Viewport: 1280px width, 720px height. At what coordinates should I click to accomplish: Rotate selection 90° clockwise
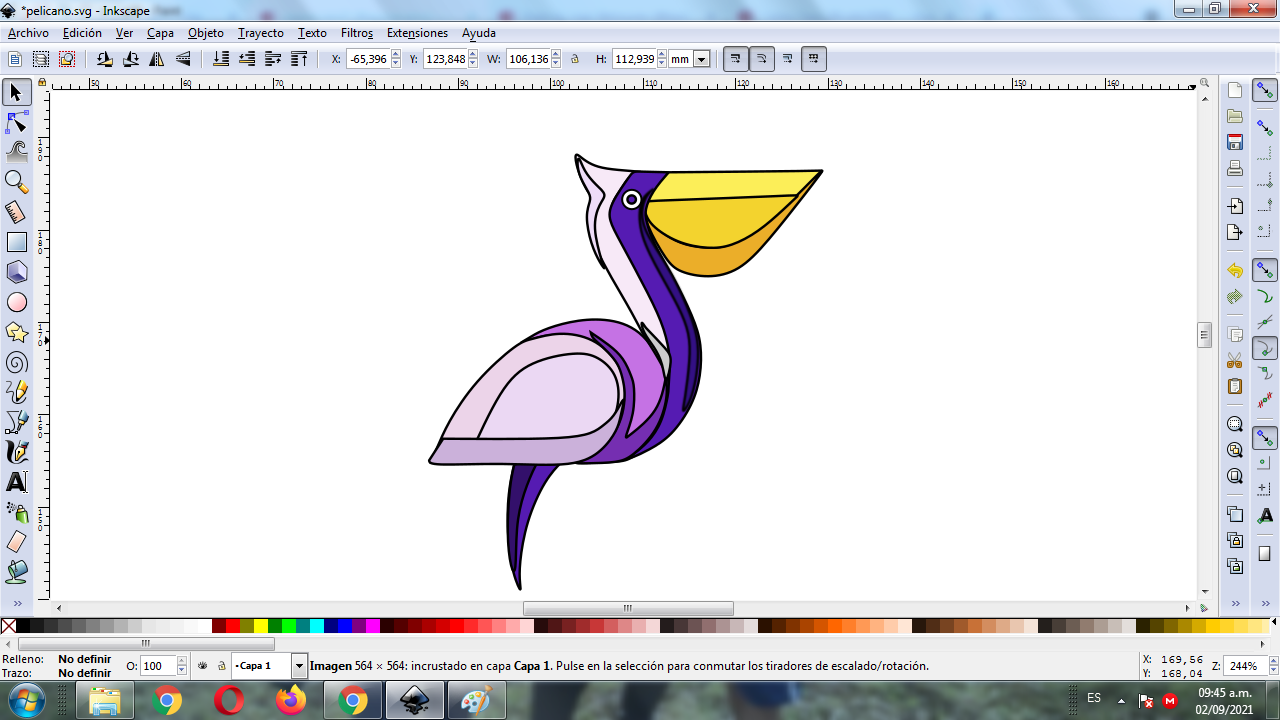[x=131, y=59]
